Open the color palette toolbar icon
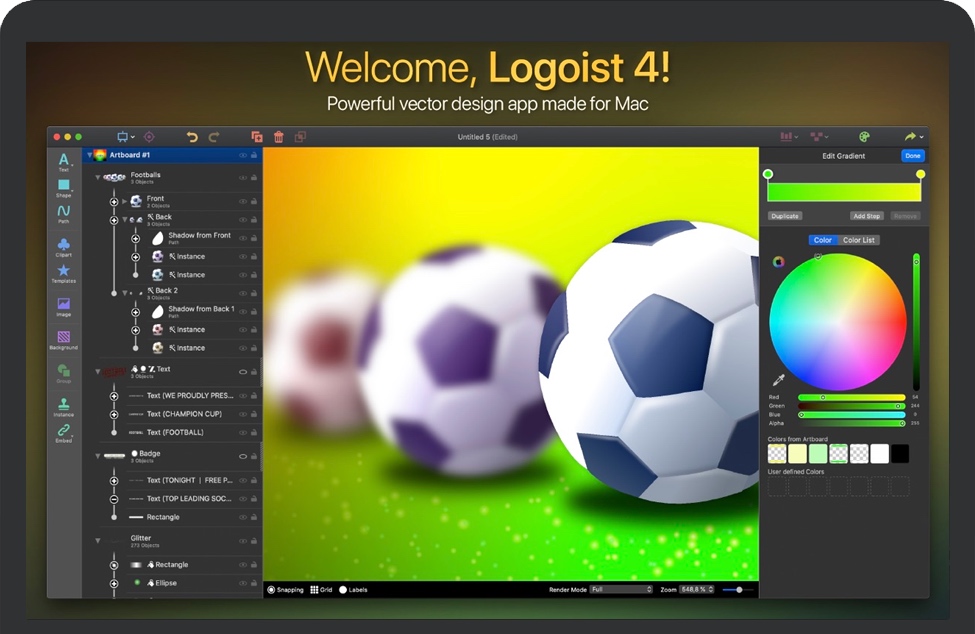The width and height of the screenshot is (975, 634). (864, 137)
